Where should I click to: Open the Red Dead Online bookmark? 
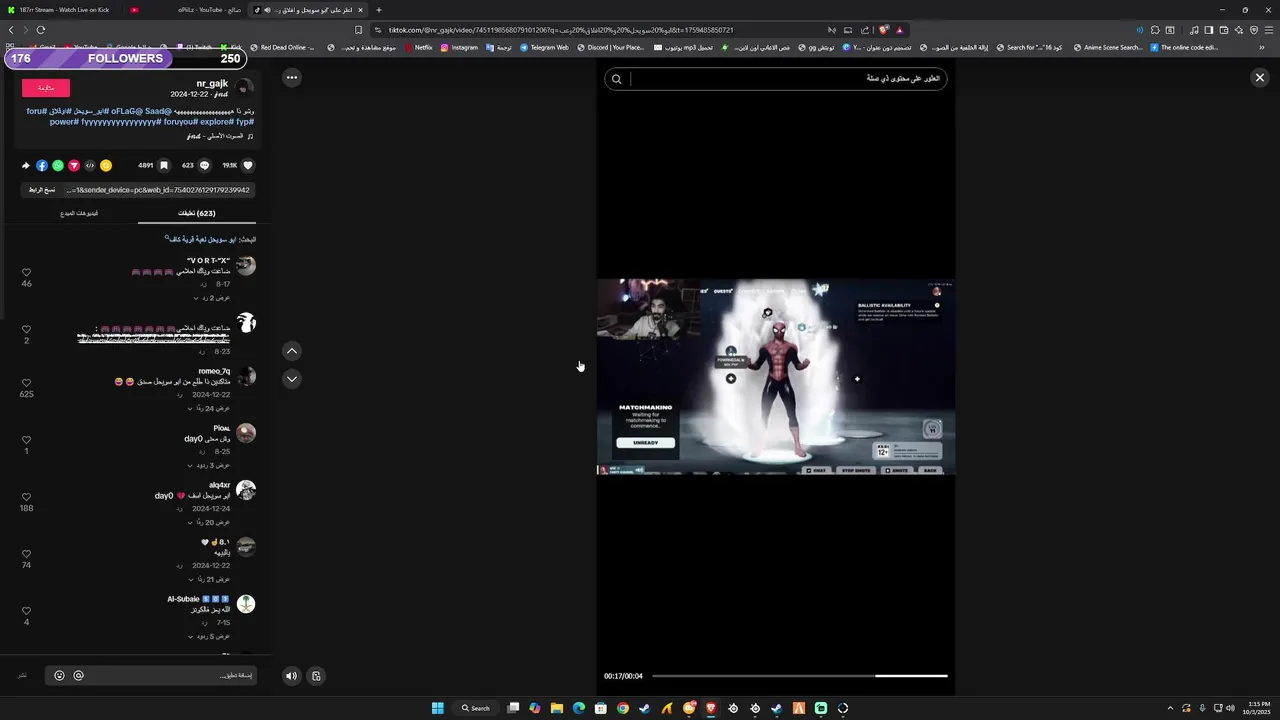283,47
